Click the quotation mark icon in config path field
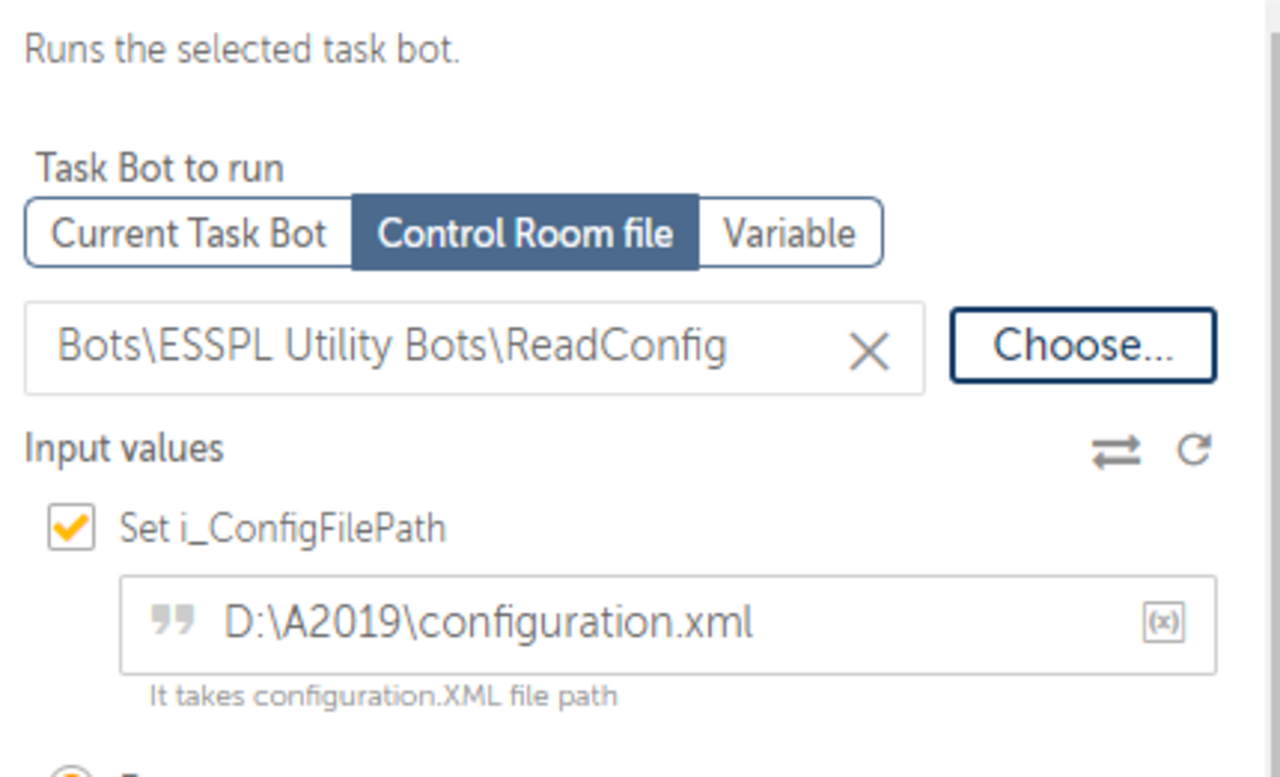The height and width of the screenshot is (777, 1280). (x=172, y=621)
